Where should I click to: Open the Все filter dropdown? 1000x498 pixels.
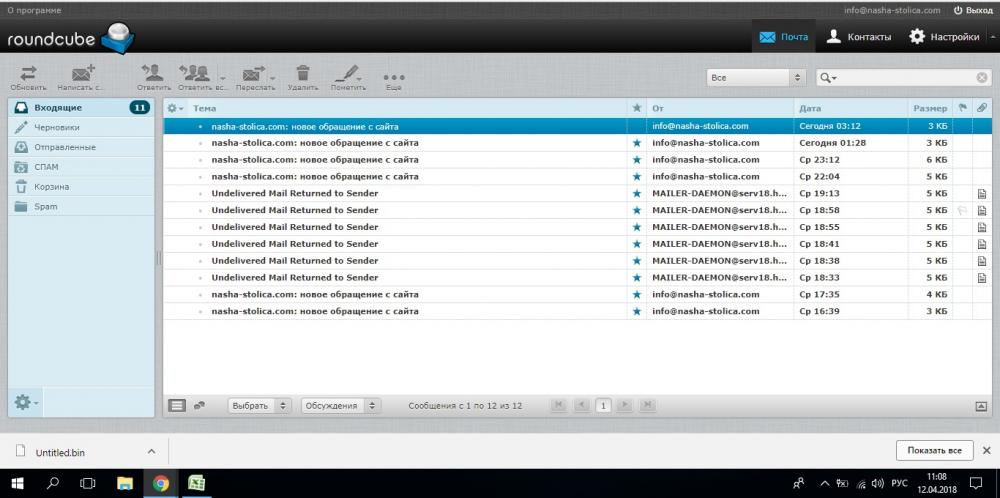pos(755,77)
